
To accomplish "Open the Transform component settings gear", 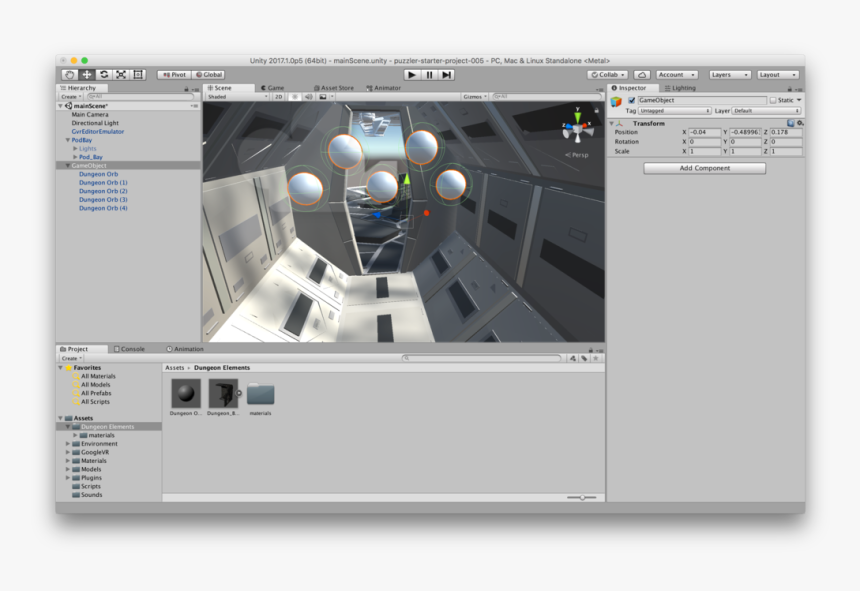I will coord(800,123).
